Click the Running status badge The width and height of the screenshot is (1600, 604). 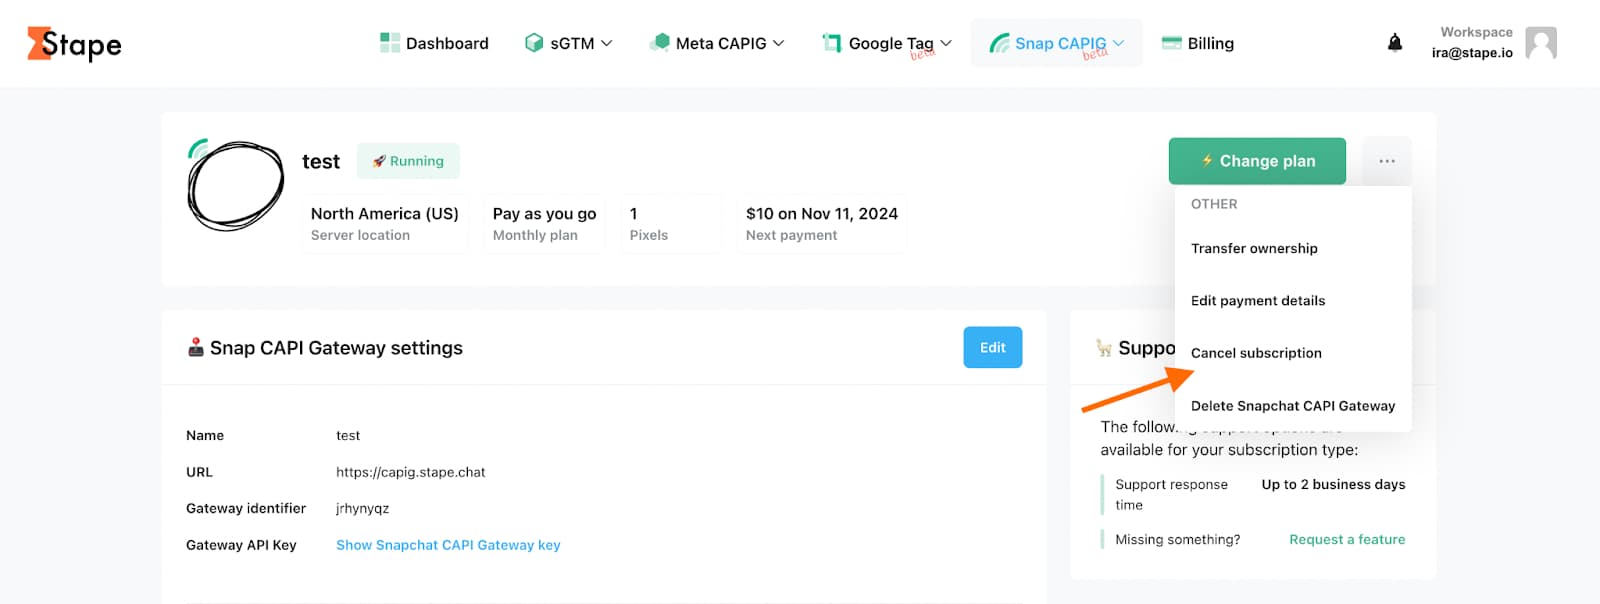coord(408,161)
